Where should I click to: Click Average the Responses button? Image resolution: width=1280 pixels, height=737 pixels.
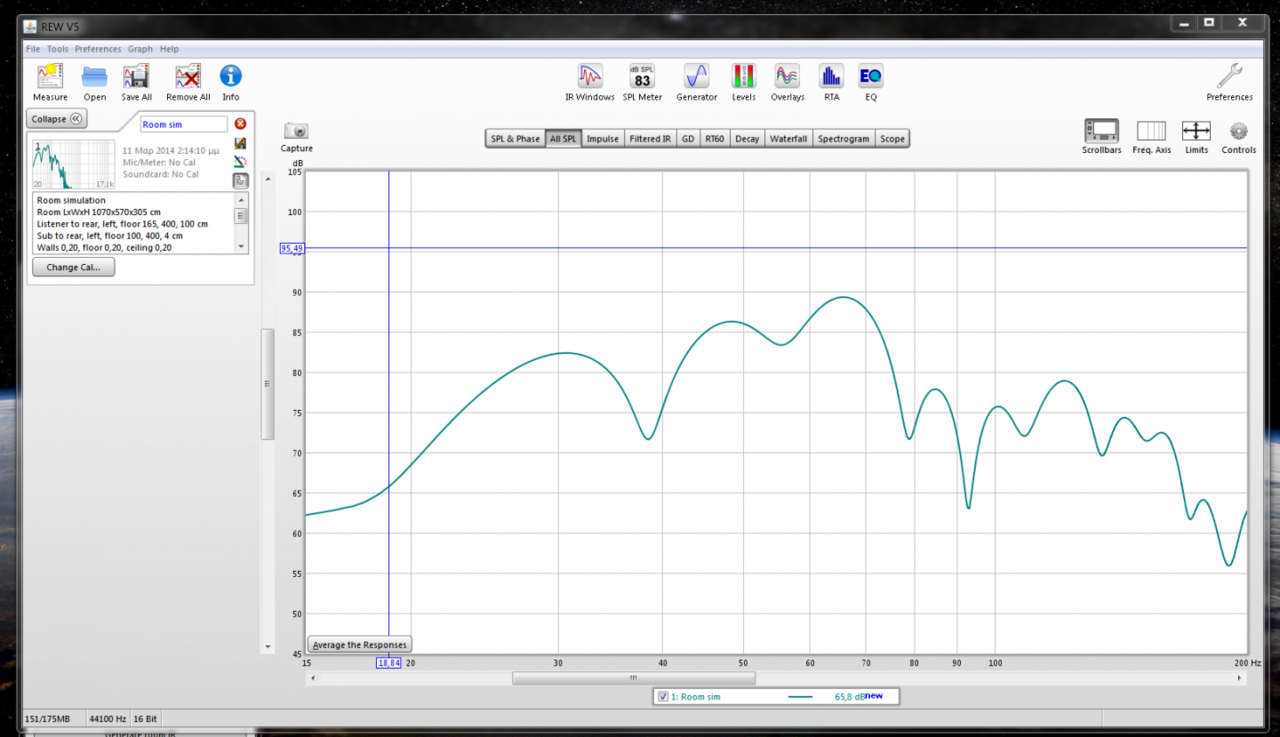point(360,645)
